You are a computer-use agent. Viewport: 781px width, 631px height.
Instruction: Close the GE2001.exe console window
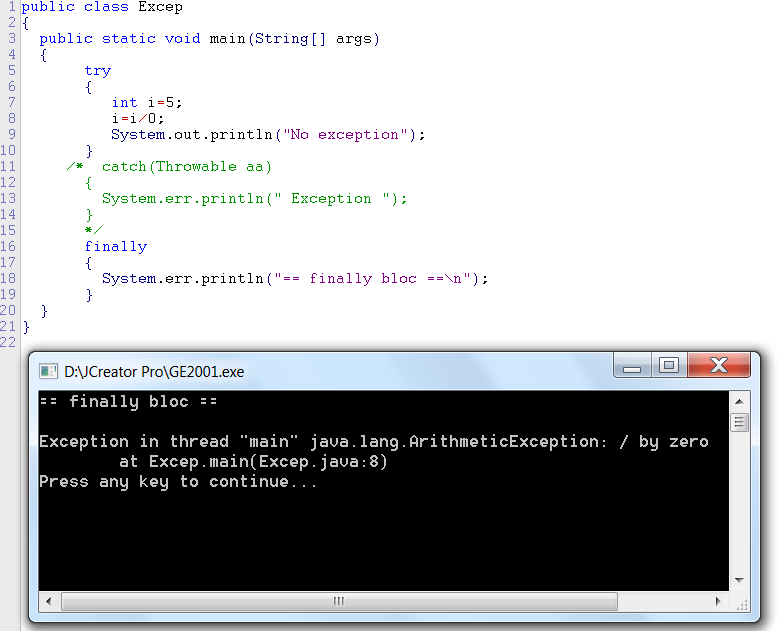pos(719,366)
